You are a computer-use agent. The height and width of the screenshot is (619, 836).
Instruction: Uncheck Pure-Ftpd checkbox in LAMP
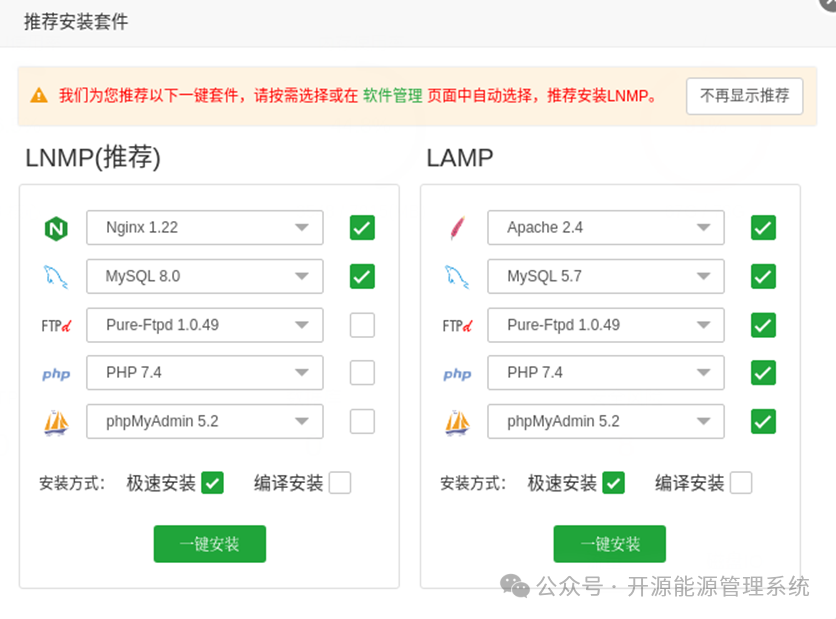tap(763, 325)
